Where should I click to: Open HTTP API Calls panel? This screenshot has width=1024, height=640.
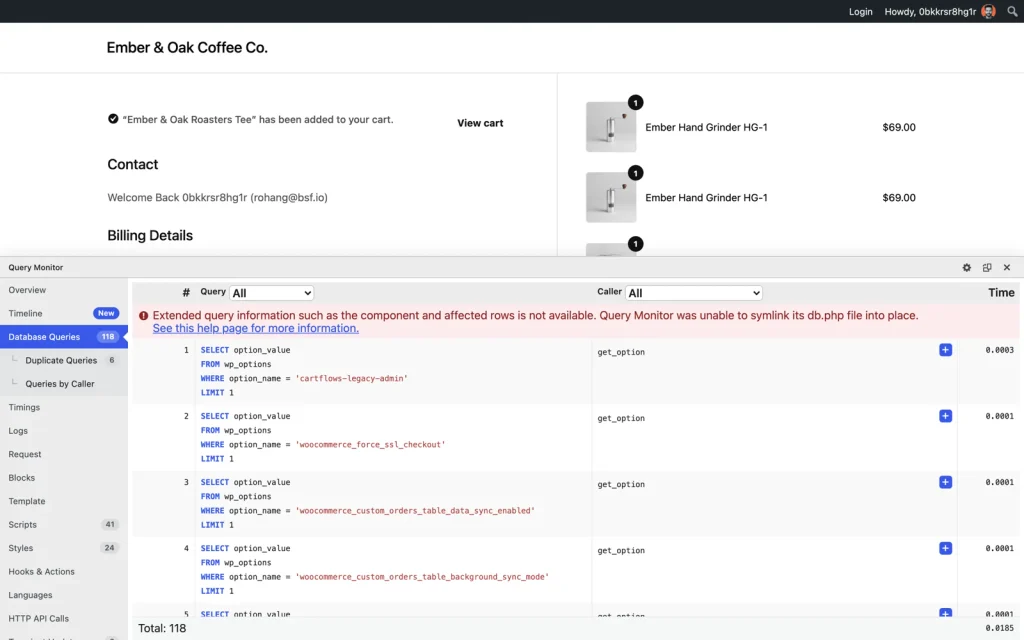pyautogui.click(x=39, y=619)
